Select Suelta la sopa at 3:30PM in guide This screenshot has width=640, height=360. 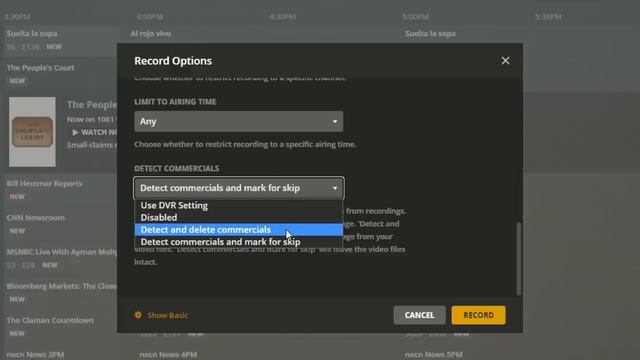tap(32, 33)
